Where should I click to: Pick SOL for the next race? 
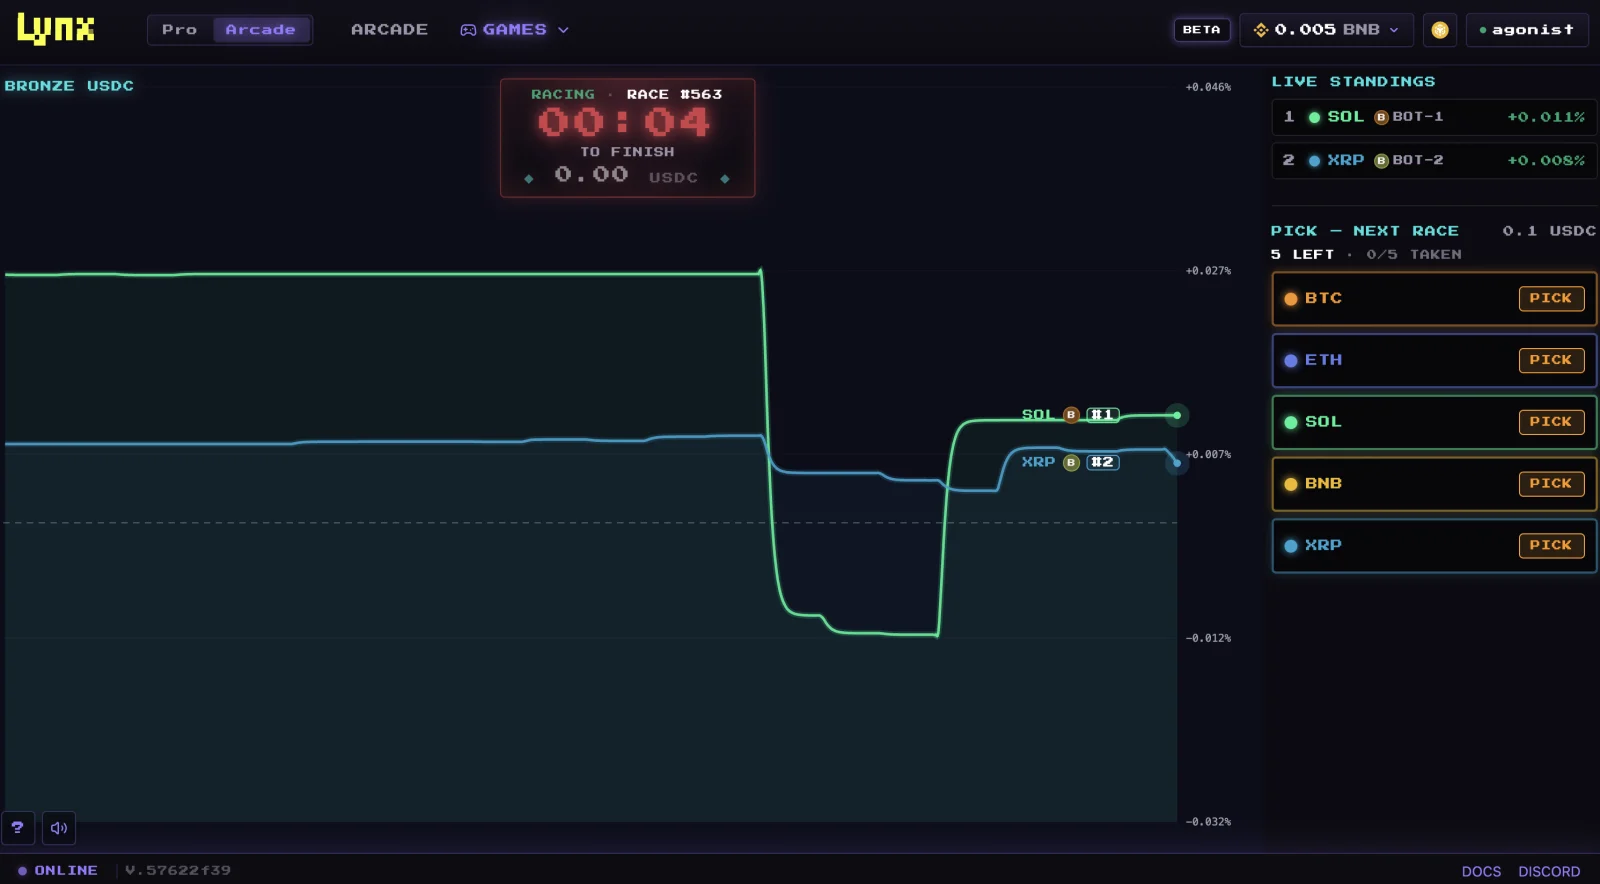click(1551, 422)
